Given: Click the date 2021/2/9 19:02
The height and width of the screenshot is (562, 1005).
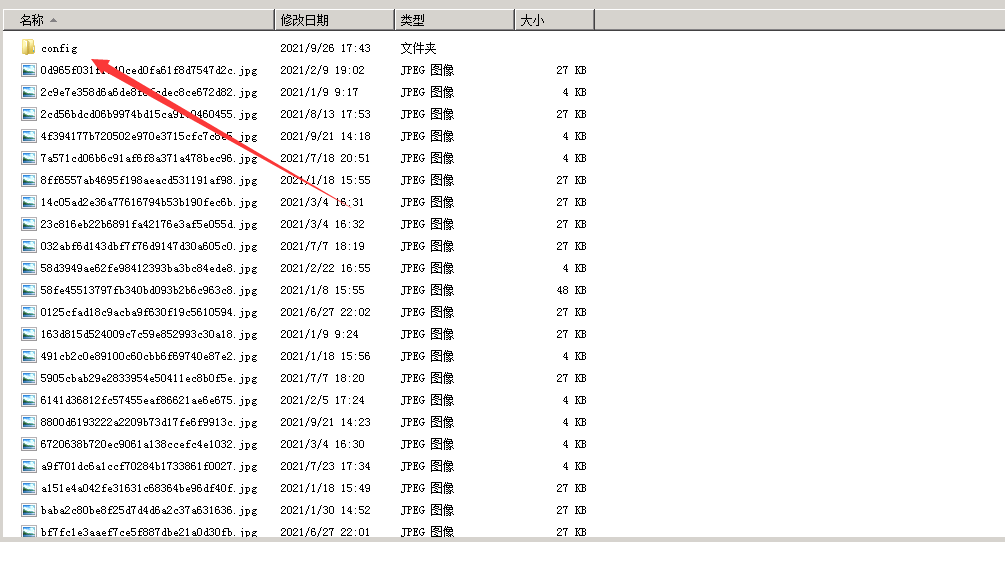Looking at the screenshot, I should [322, 70].
